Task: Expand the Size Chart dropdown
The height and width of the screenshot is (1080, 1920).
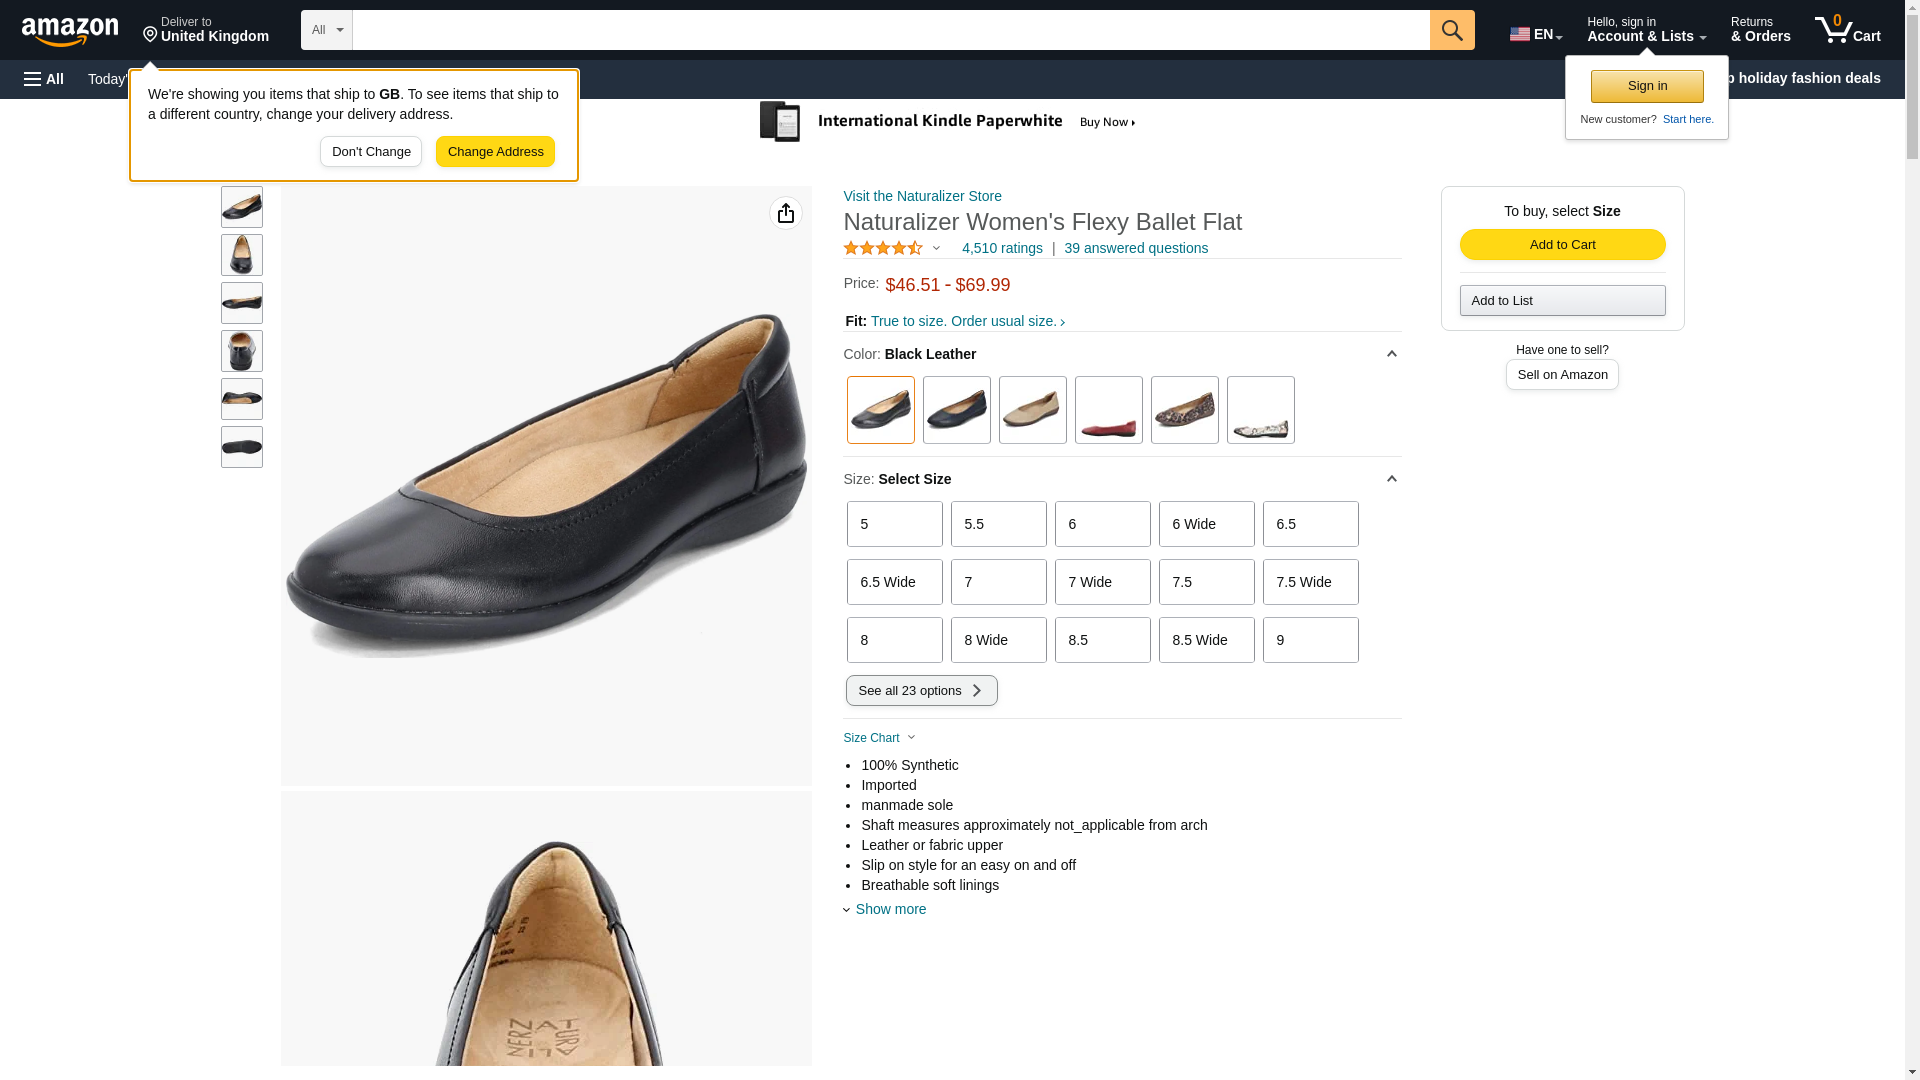Action: click(880, 738)
